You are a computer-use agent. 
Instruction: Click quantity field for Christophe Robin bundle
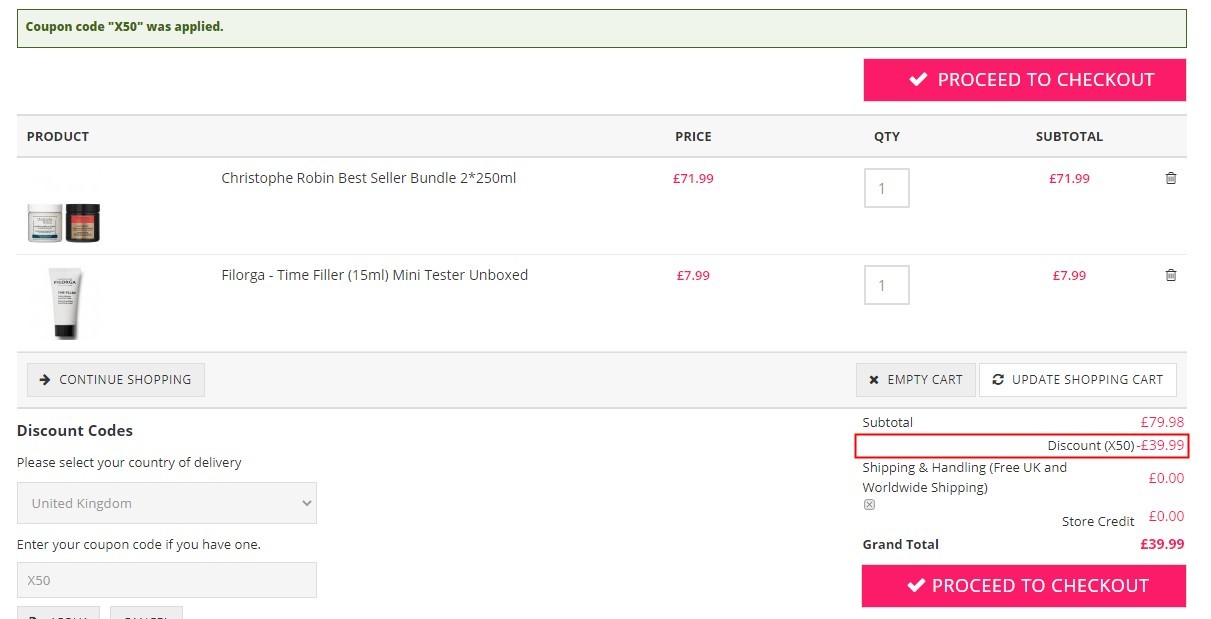887,188
